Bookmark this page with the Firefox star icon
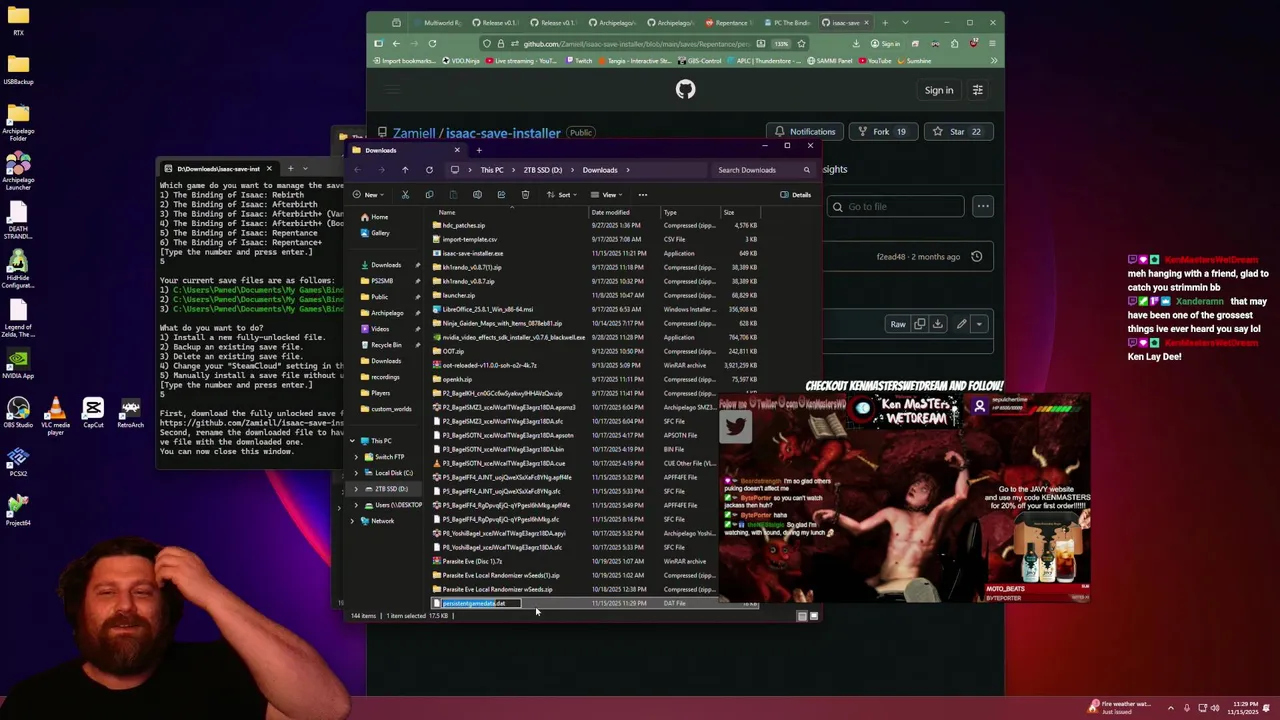Image resolution: width=1280 pixels, height=720 pixels. tap(801, 43)
